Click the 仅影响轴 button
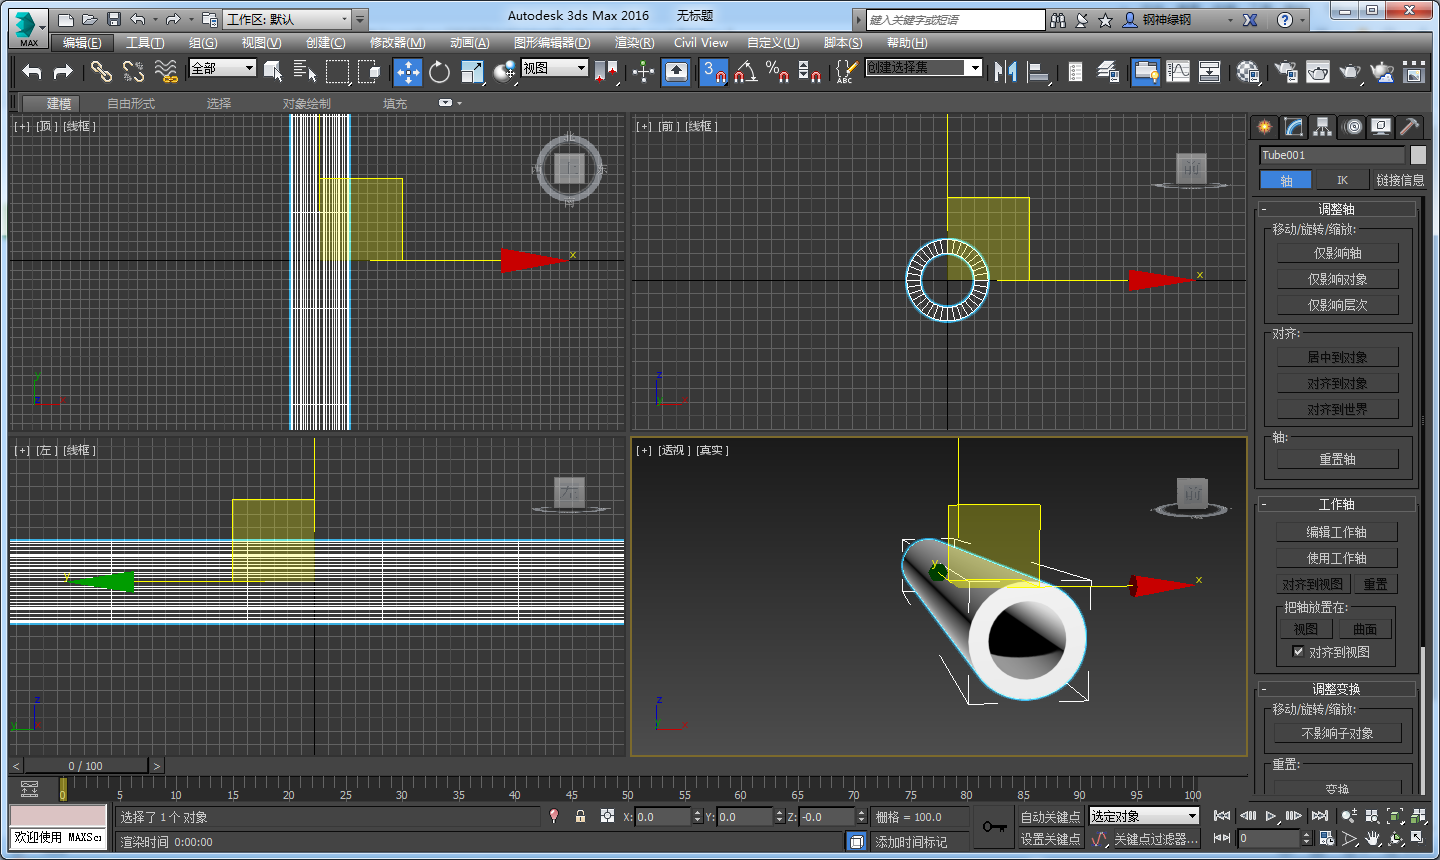 [1337, 253]
